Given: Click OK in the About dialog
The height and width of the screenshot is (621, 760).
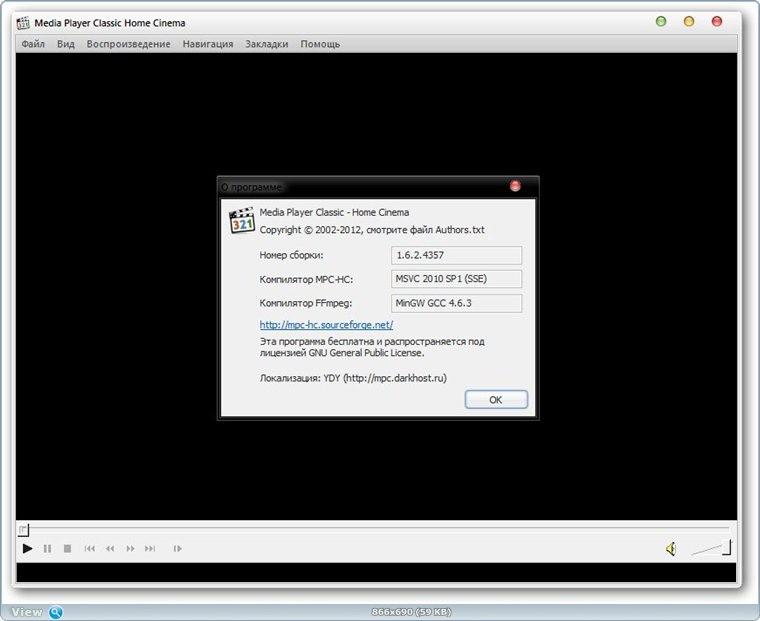Looking at the screenshot, I should [495, 399].
